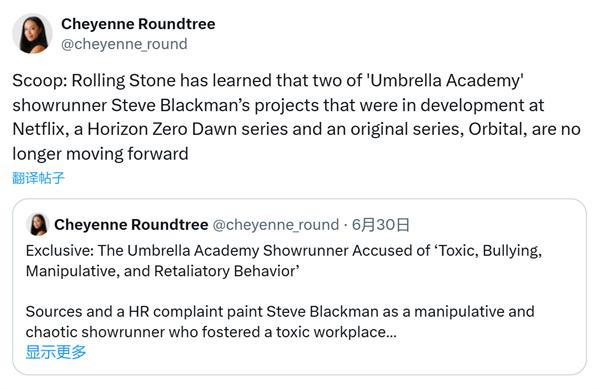Viewport: 600px width, 389px height.
Task: Click the 'longer moving forward' text line
Action: (100, 154)
